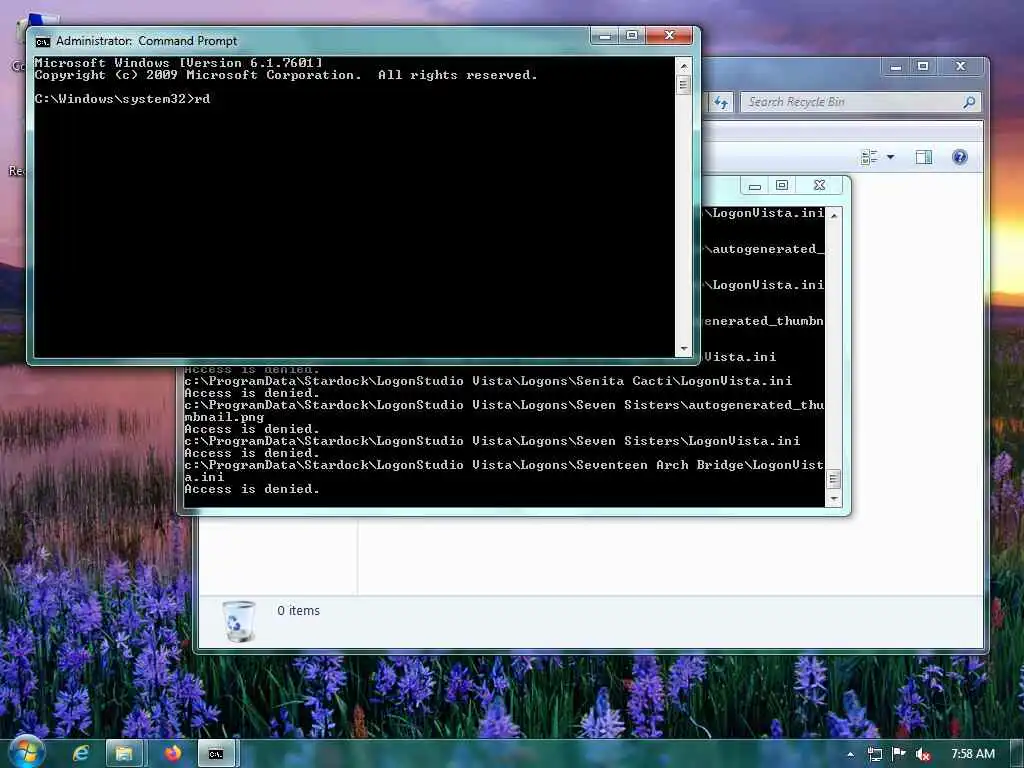Click the Search Recycle Bin field
1024x768 pixels.
861,102
